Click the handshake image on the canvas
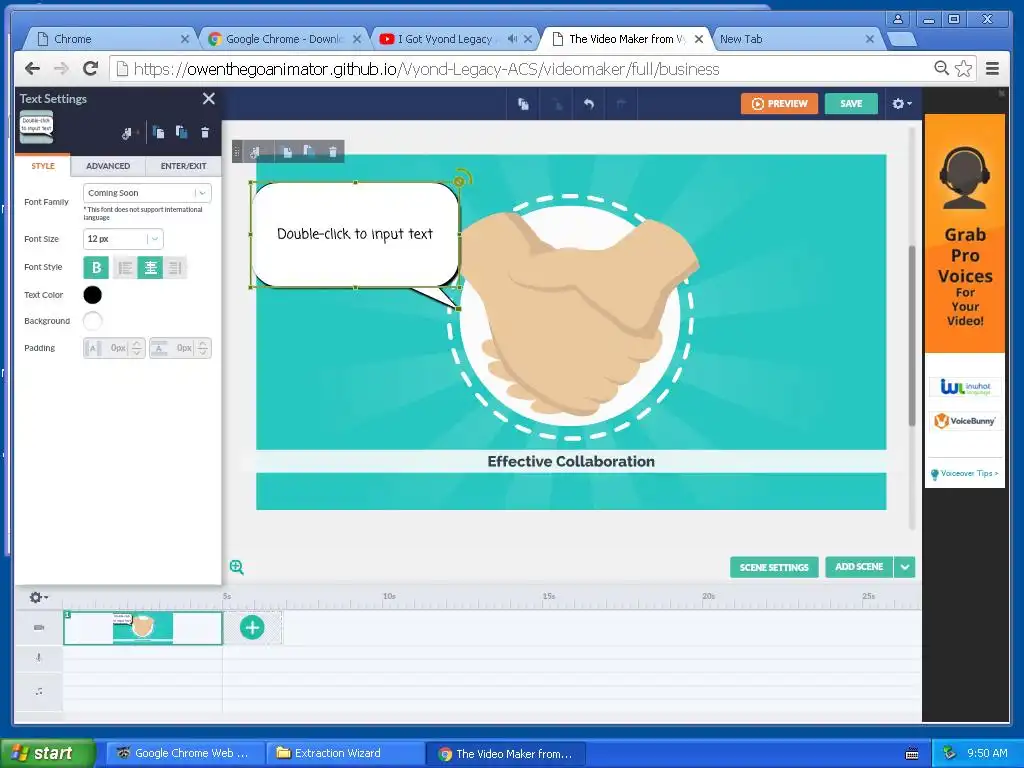Viewport: 1024px width, 768px height. 578,313
